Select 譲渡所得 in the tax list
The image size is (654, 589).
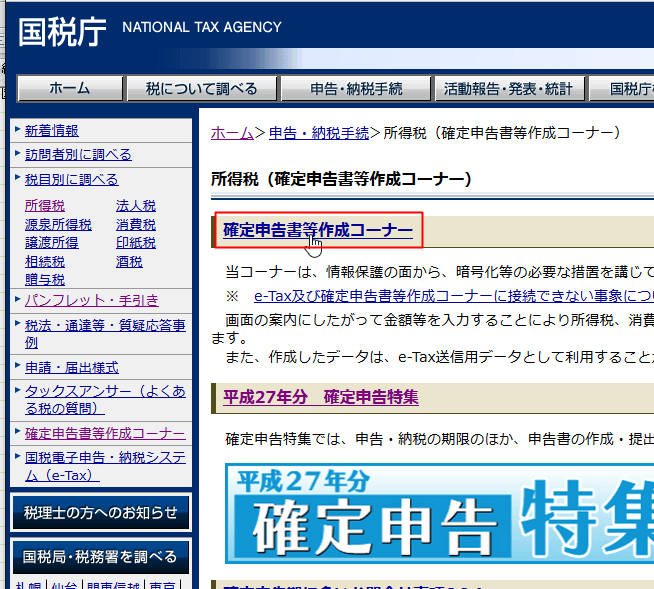52,243
